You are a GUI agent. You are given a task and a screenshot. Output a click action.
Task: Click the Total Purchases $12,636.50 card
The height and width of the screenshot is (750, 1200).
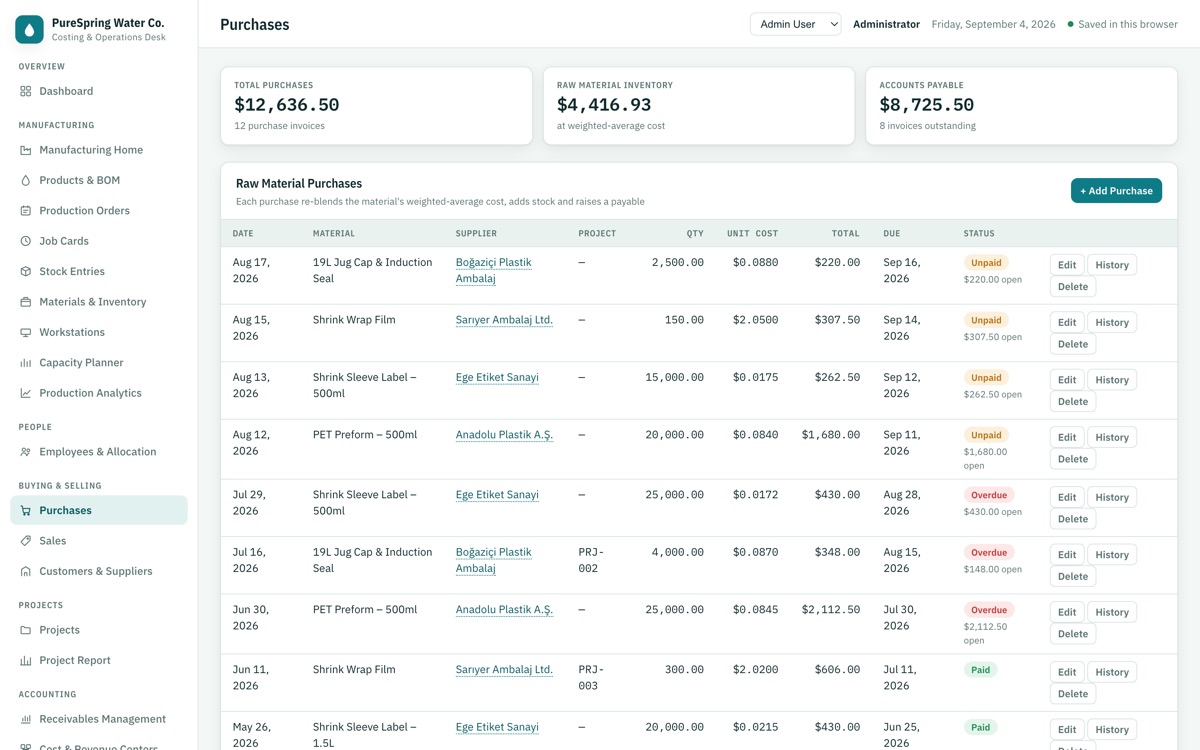[376, 106]
